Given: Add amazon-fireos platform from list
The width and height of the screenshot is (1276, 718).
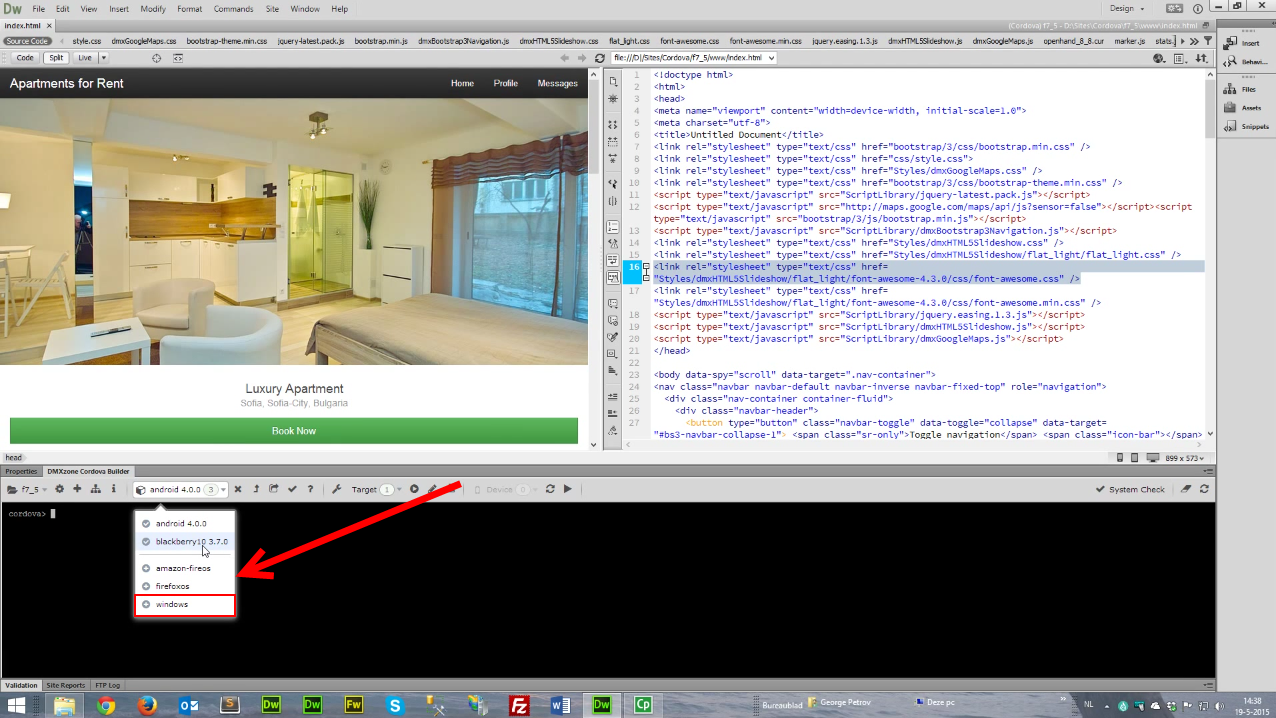Looking at the screenshot, I should pos(185,568).
